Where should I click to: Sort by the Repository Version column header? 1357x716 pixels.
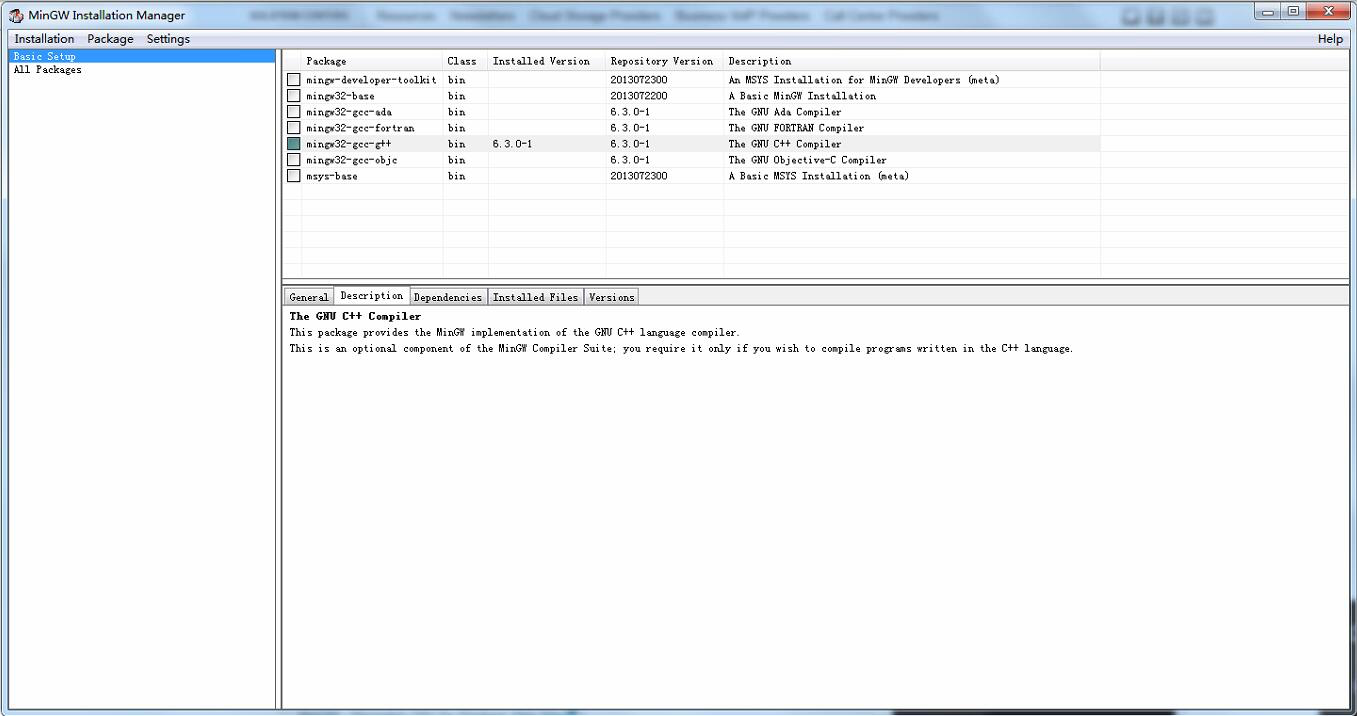point(662,61)
